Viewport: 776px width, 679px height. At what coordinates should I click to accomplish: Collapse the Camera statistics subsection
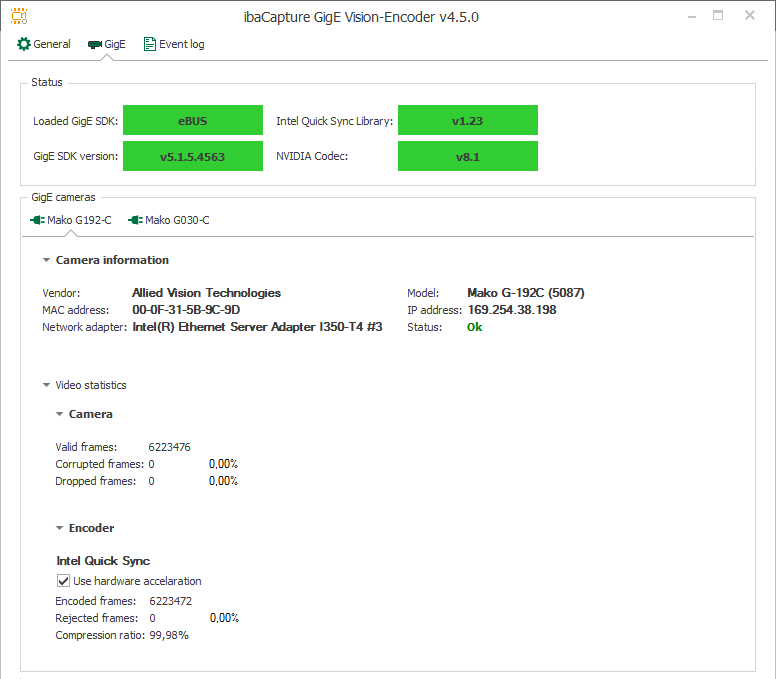pyautogui.click(x=59, y=414)
